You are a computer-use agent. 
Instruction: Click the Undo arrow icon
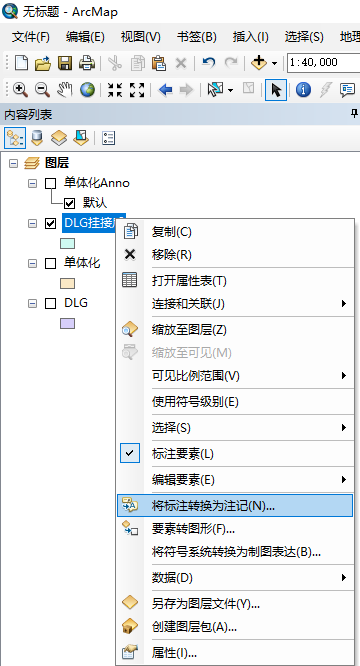(x=208, y=63)
